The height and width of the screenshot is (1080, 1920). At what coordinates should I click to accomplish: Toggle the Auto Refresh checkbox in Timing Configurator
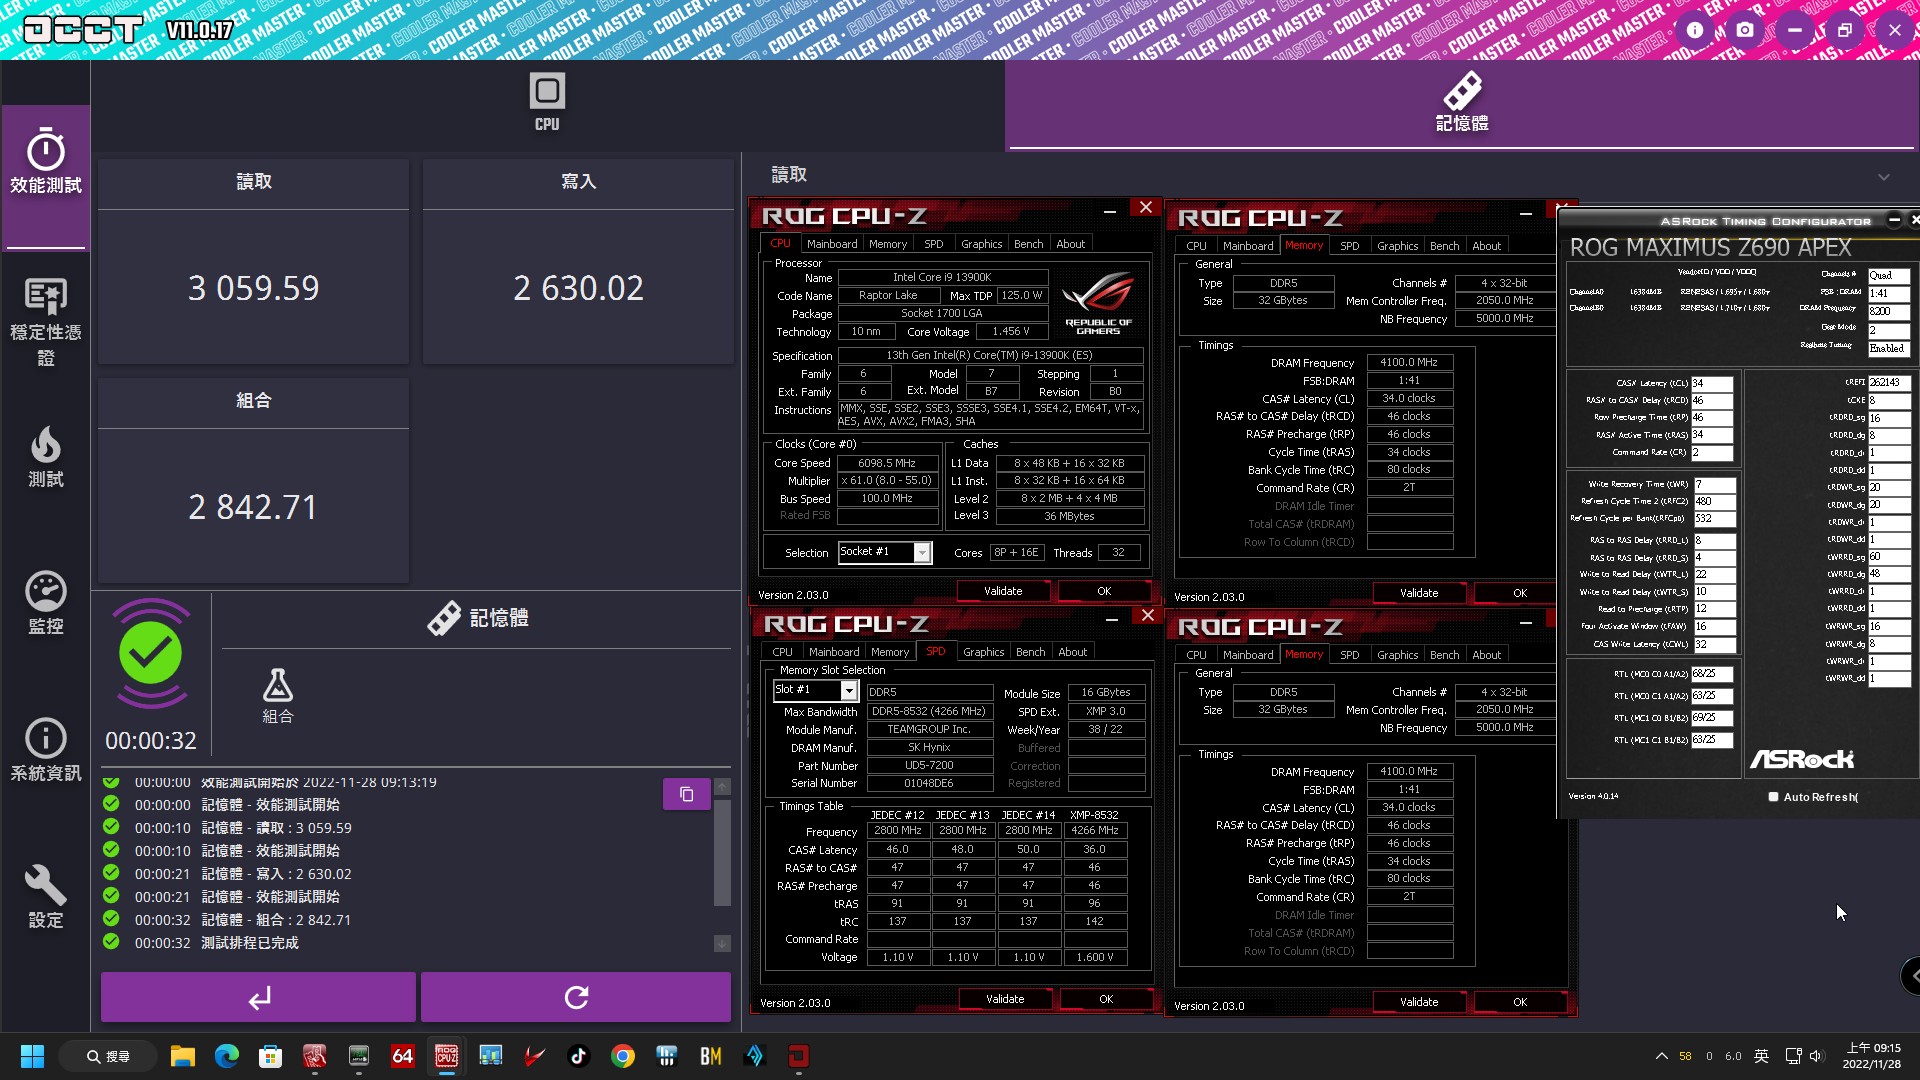coord(1773,797)
